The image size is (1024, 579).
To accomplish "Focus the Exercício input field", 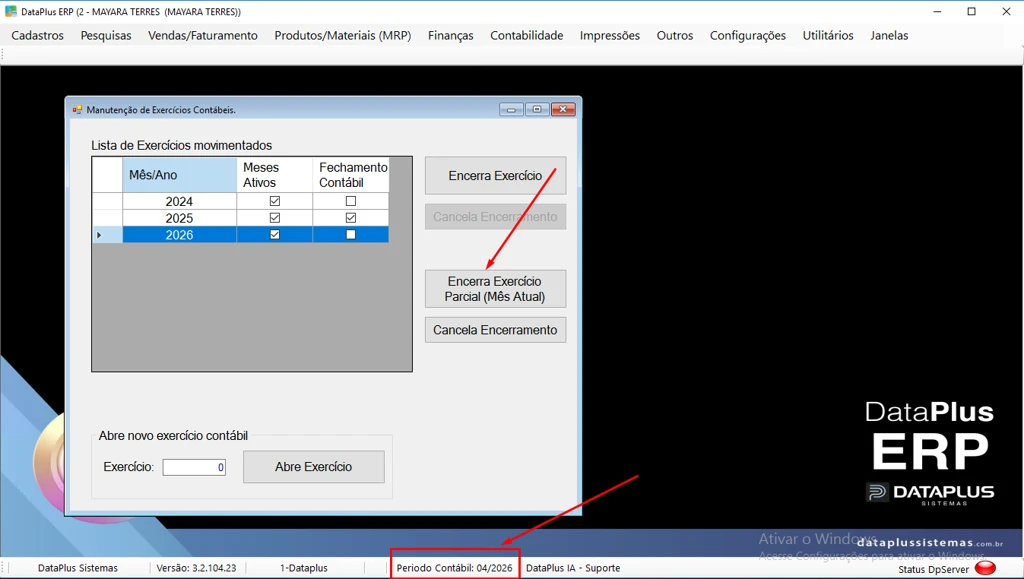I will (194, 467).
